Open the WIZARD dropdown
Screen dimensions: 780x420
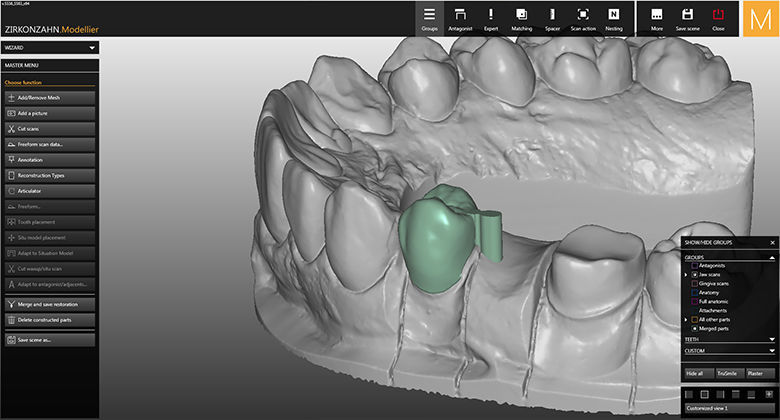[x=50, y=48]
